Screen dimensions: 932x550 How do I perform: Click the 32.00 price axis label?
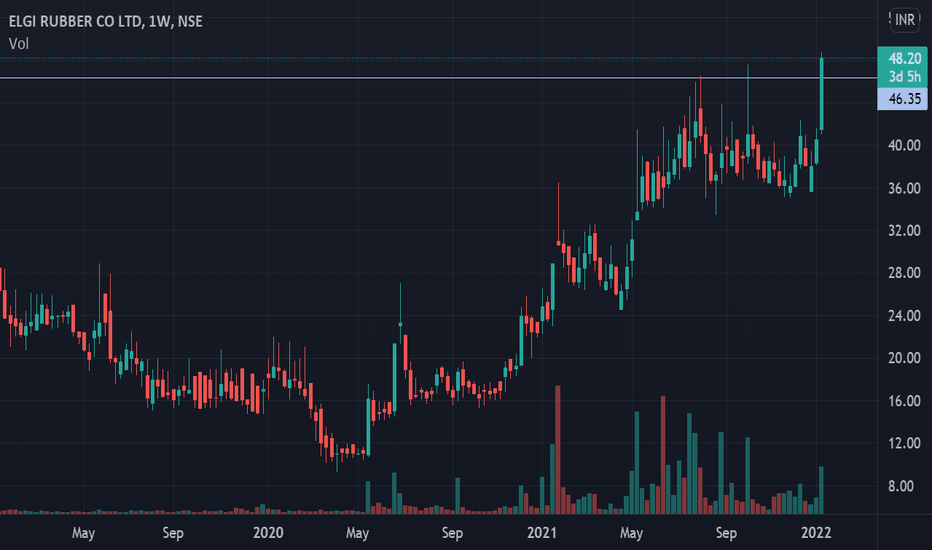(x=903, y=231)
